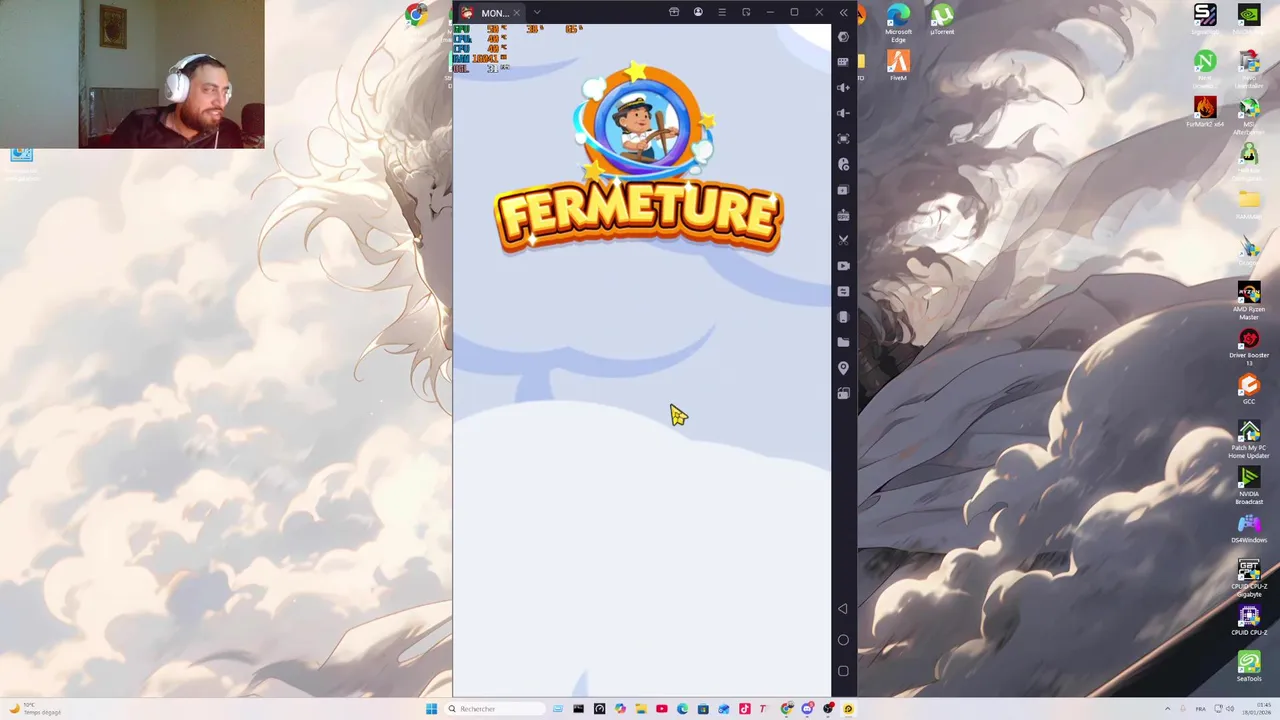Toggle fullscreen icon in emulator sidebar
The width and height of the screenshot is (1280, 720).
pos(843,139)
